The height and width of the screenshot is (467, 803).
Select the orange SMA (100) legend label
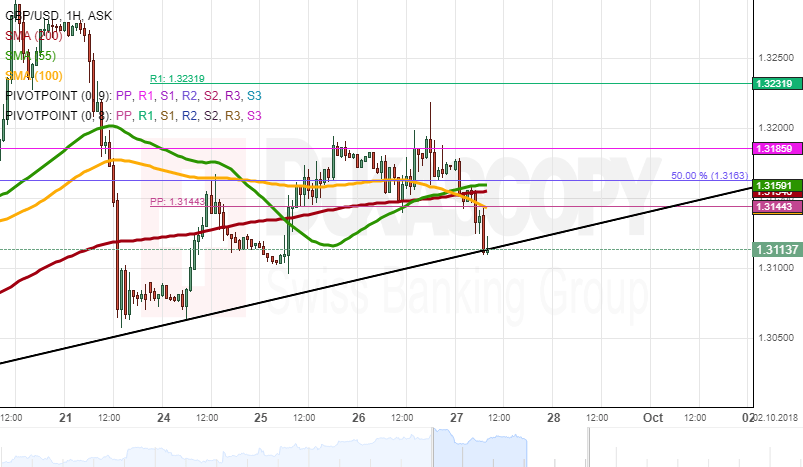point(32,76)
